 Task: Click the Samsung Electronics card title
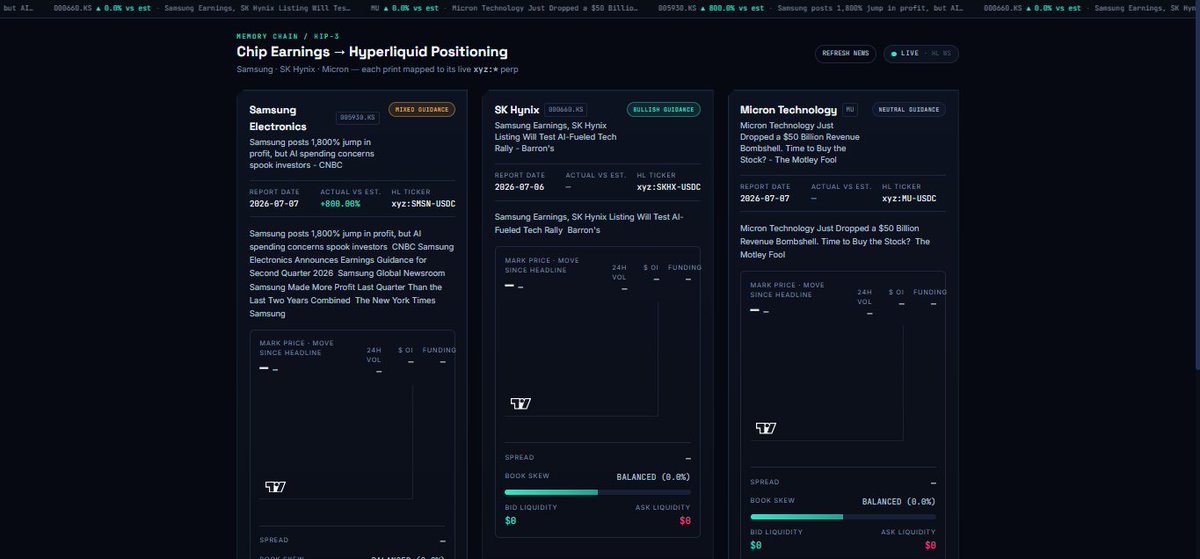pos(279,118)
